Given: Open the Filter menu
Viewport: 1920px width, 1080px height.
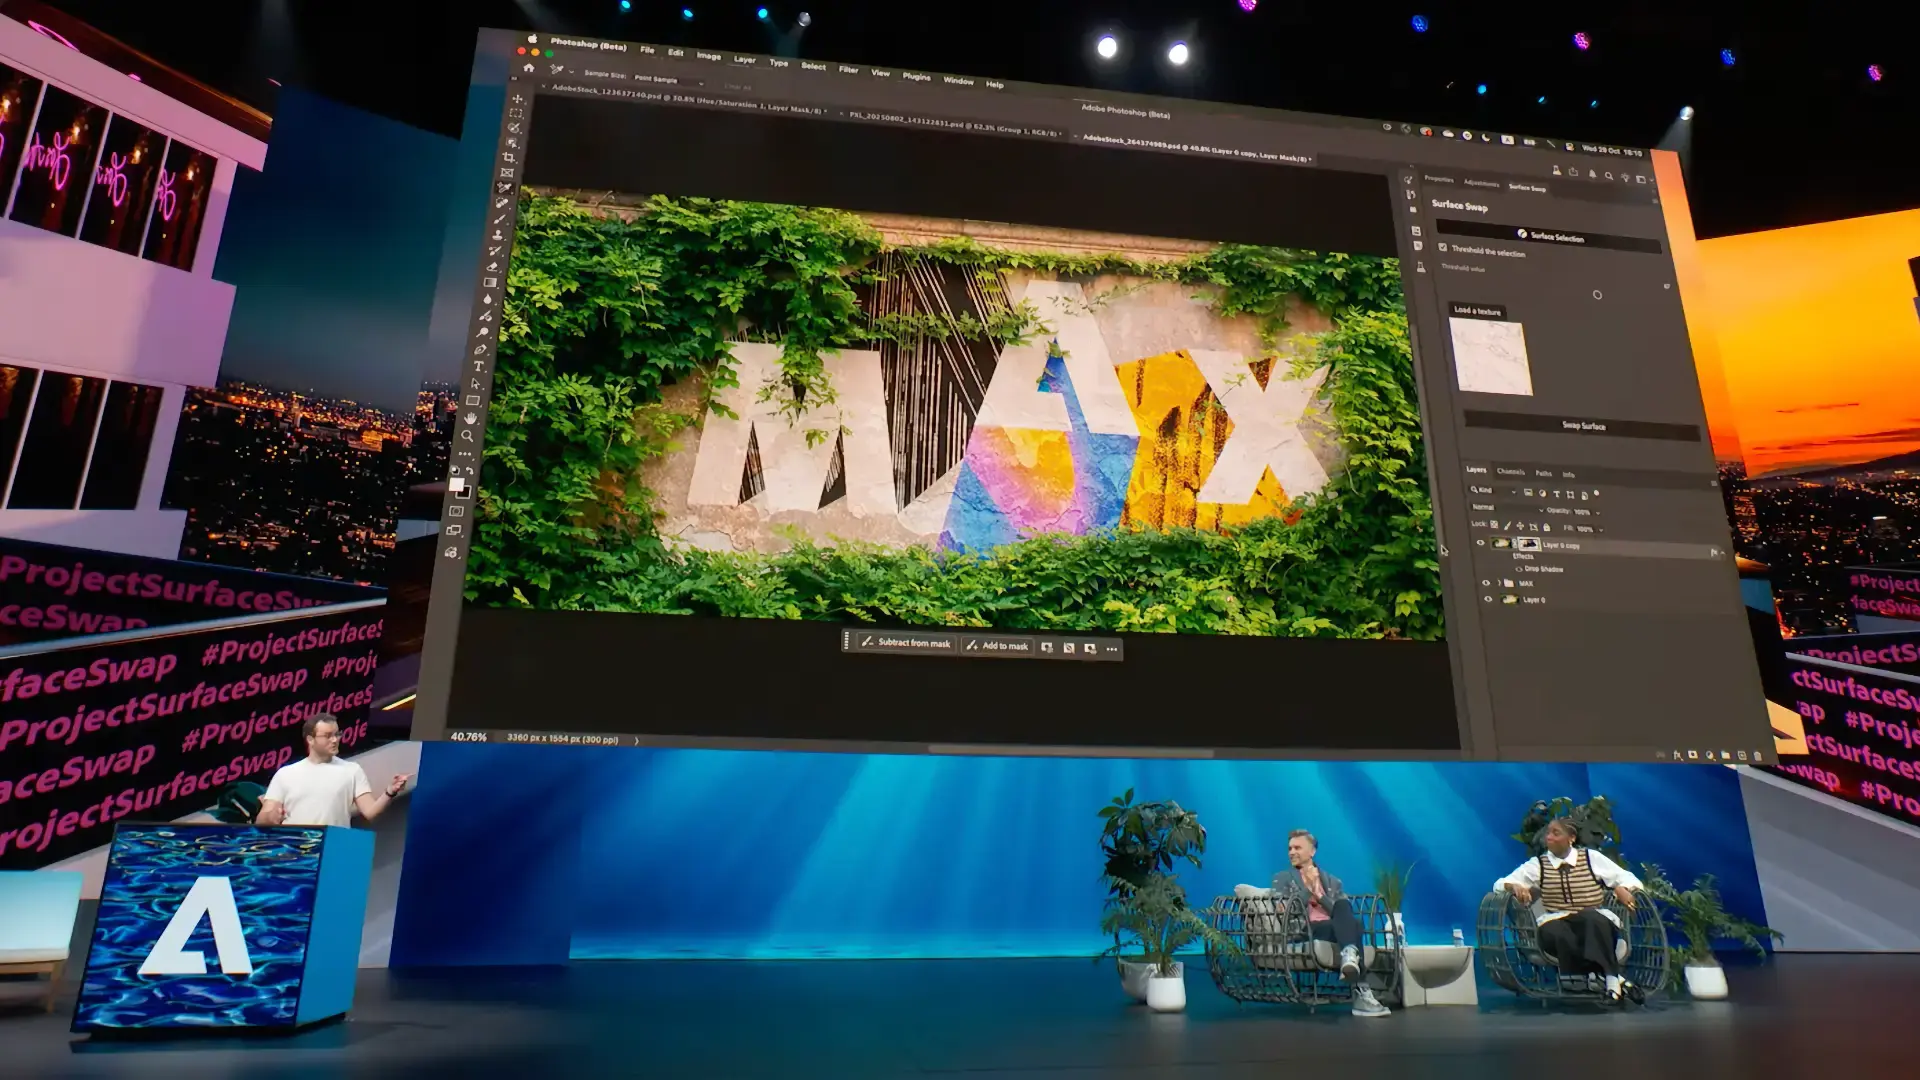Looking at the screenshot, I should 847,71.
